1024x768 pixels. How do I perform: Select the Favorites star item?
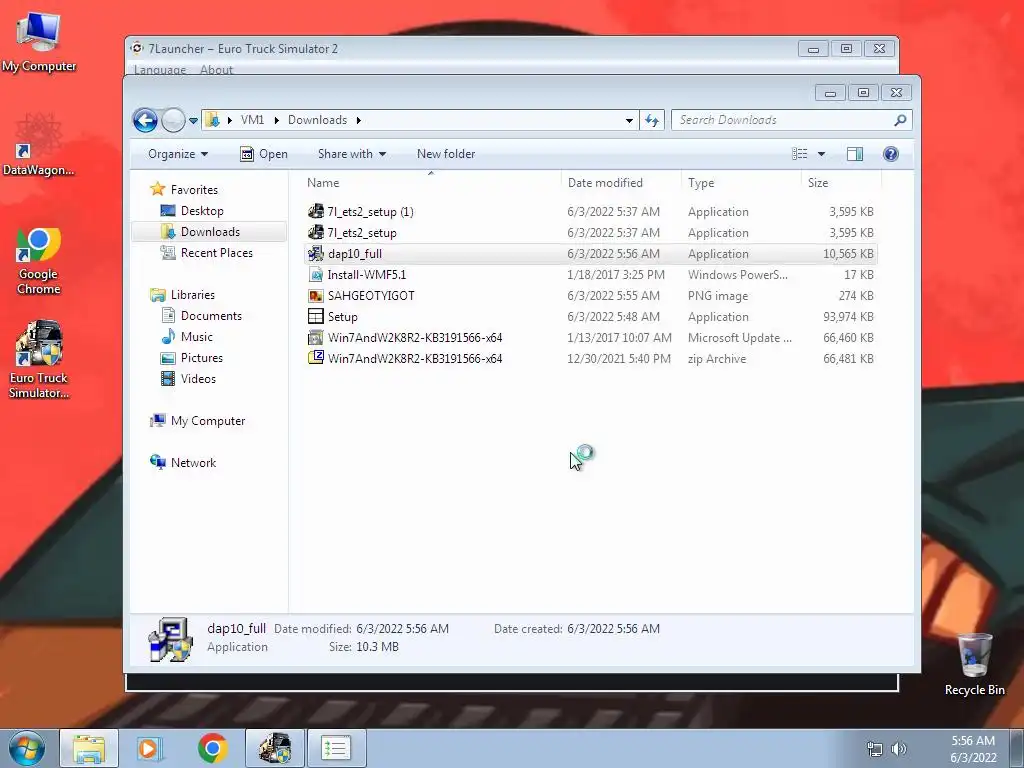pos(184,189)
